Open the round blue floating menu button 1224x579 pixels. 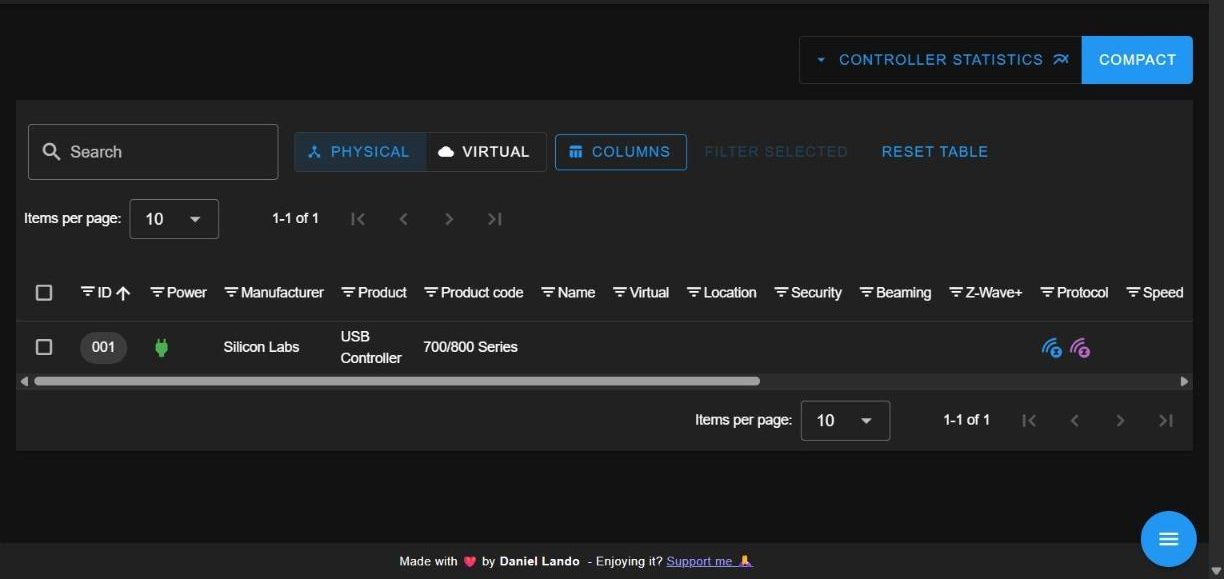tap(1168, 539)
